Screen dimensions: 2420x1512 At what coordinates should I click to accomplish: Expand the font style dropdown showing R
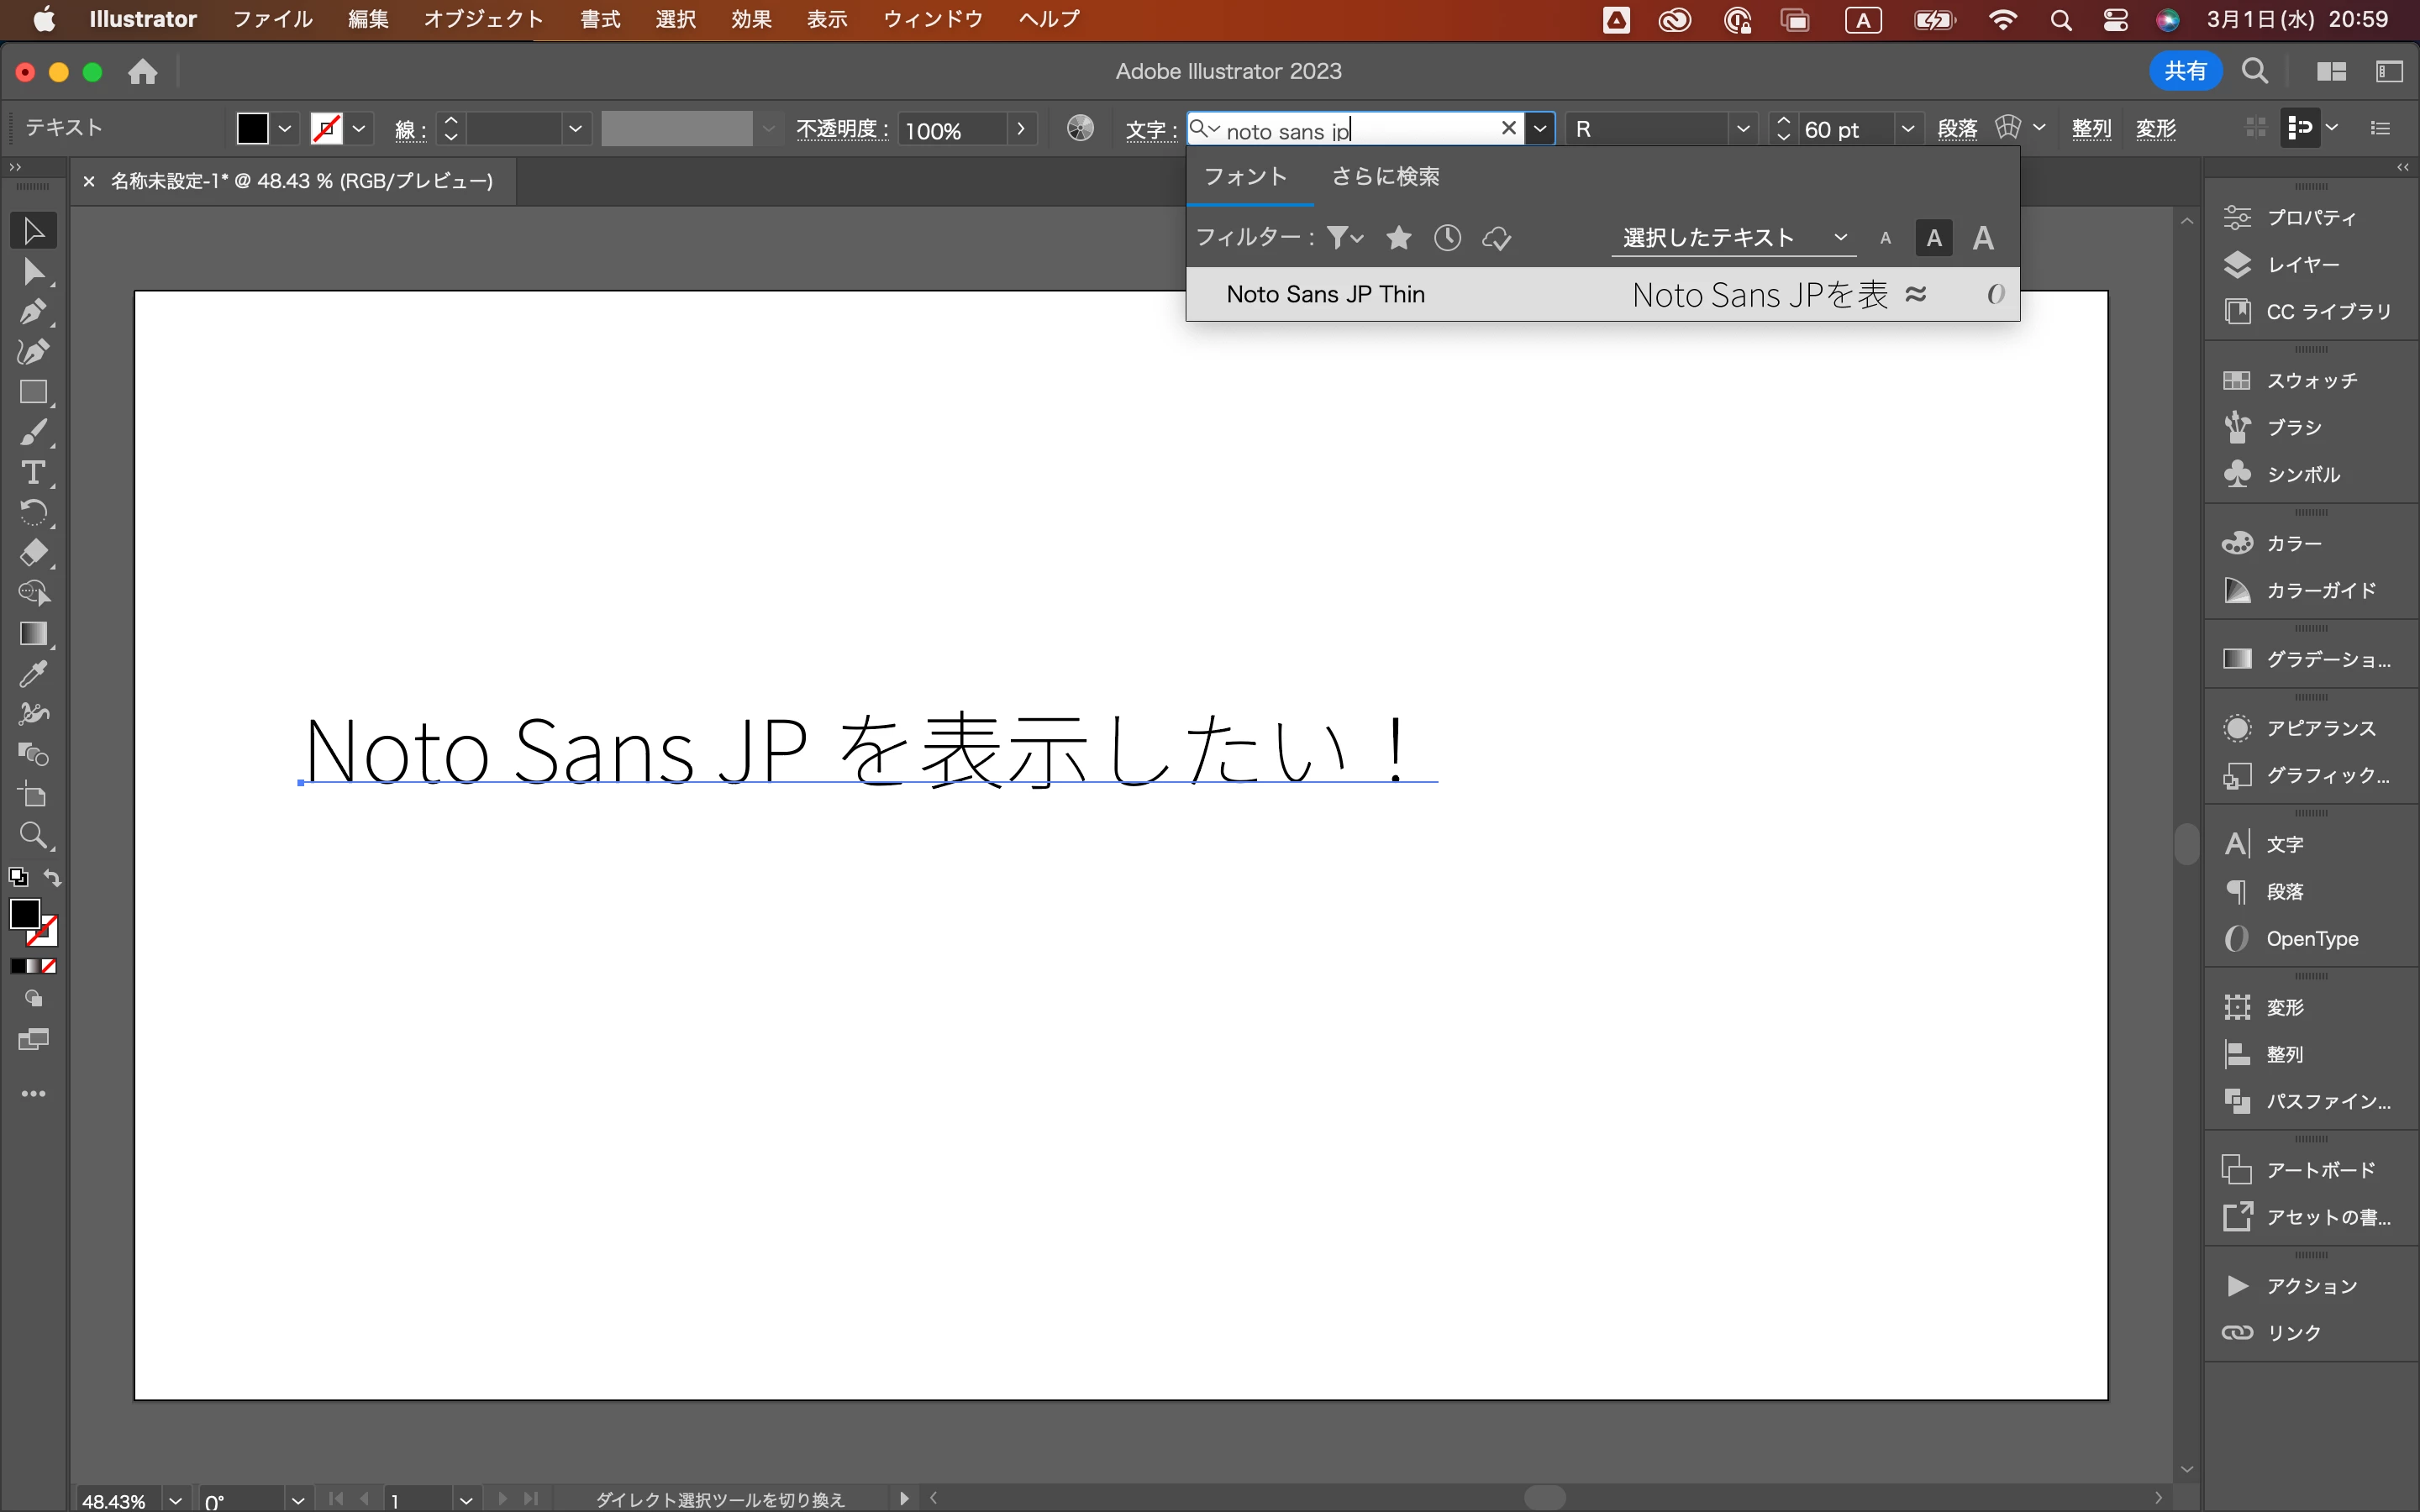1743,129
